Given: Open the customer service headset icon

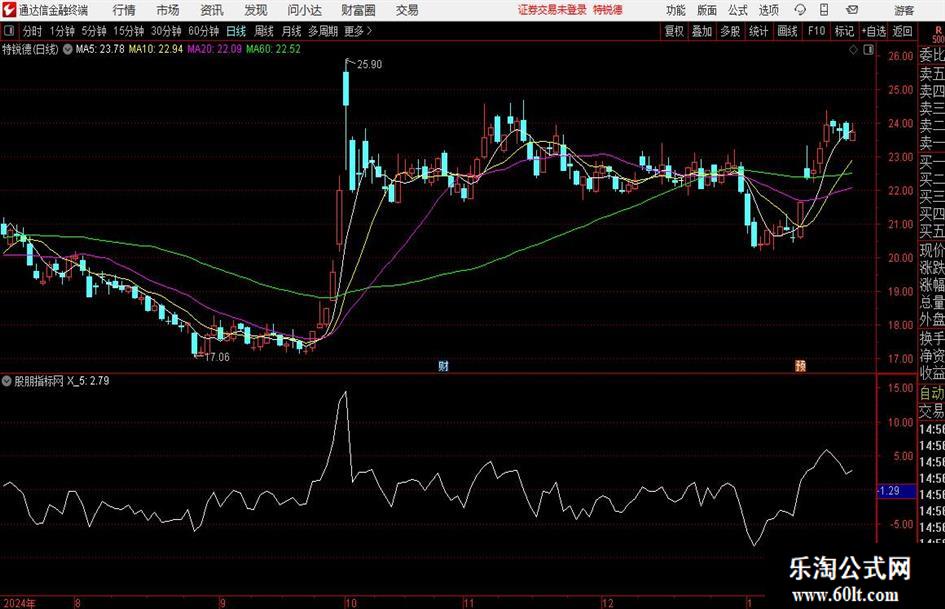Looking at the screenshot, I should coord(800,10).
